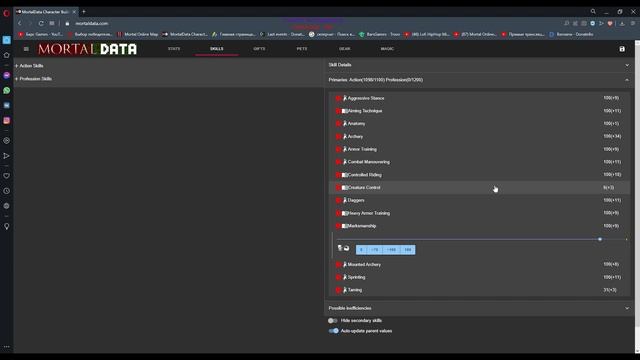
Task: Click the red icon beside Creature Control
Action: coord(338,188)
